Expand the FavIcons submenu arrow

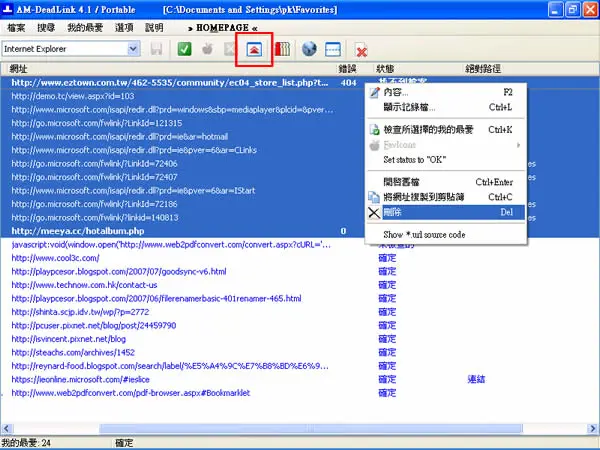coord(518,145)
